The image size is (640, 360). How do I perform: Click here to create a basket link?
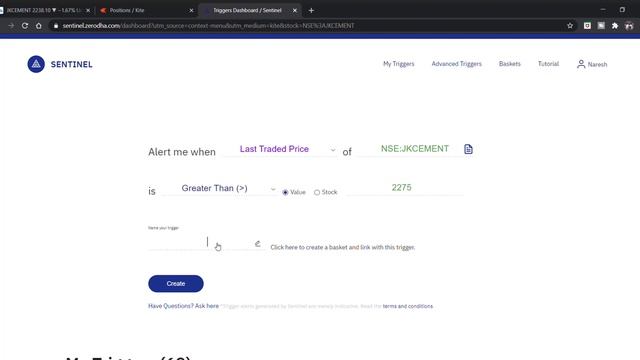point(342,247)
